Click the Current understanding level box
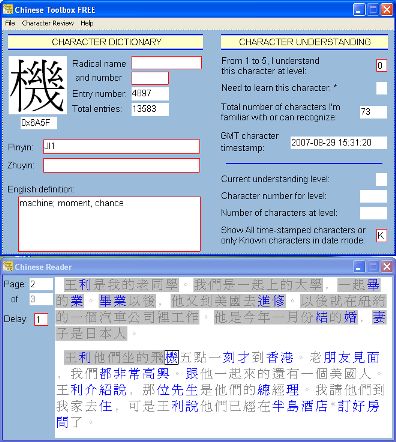 pyautogui.click(x=381, y=179)
